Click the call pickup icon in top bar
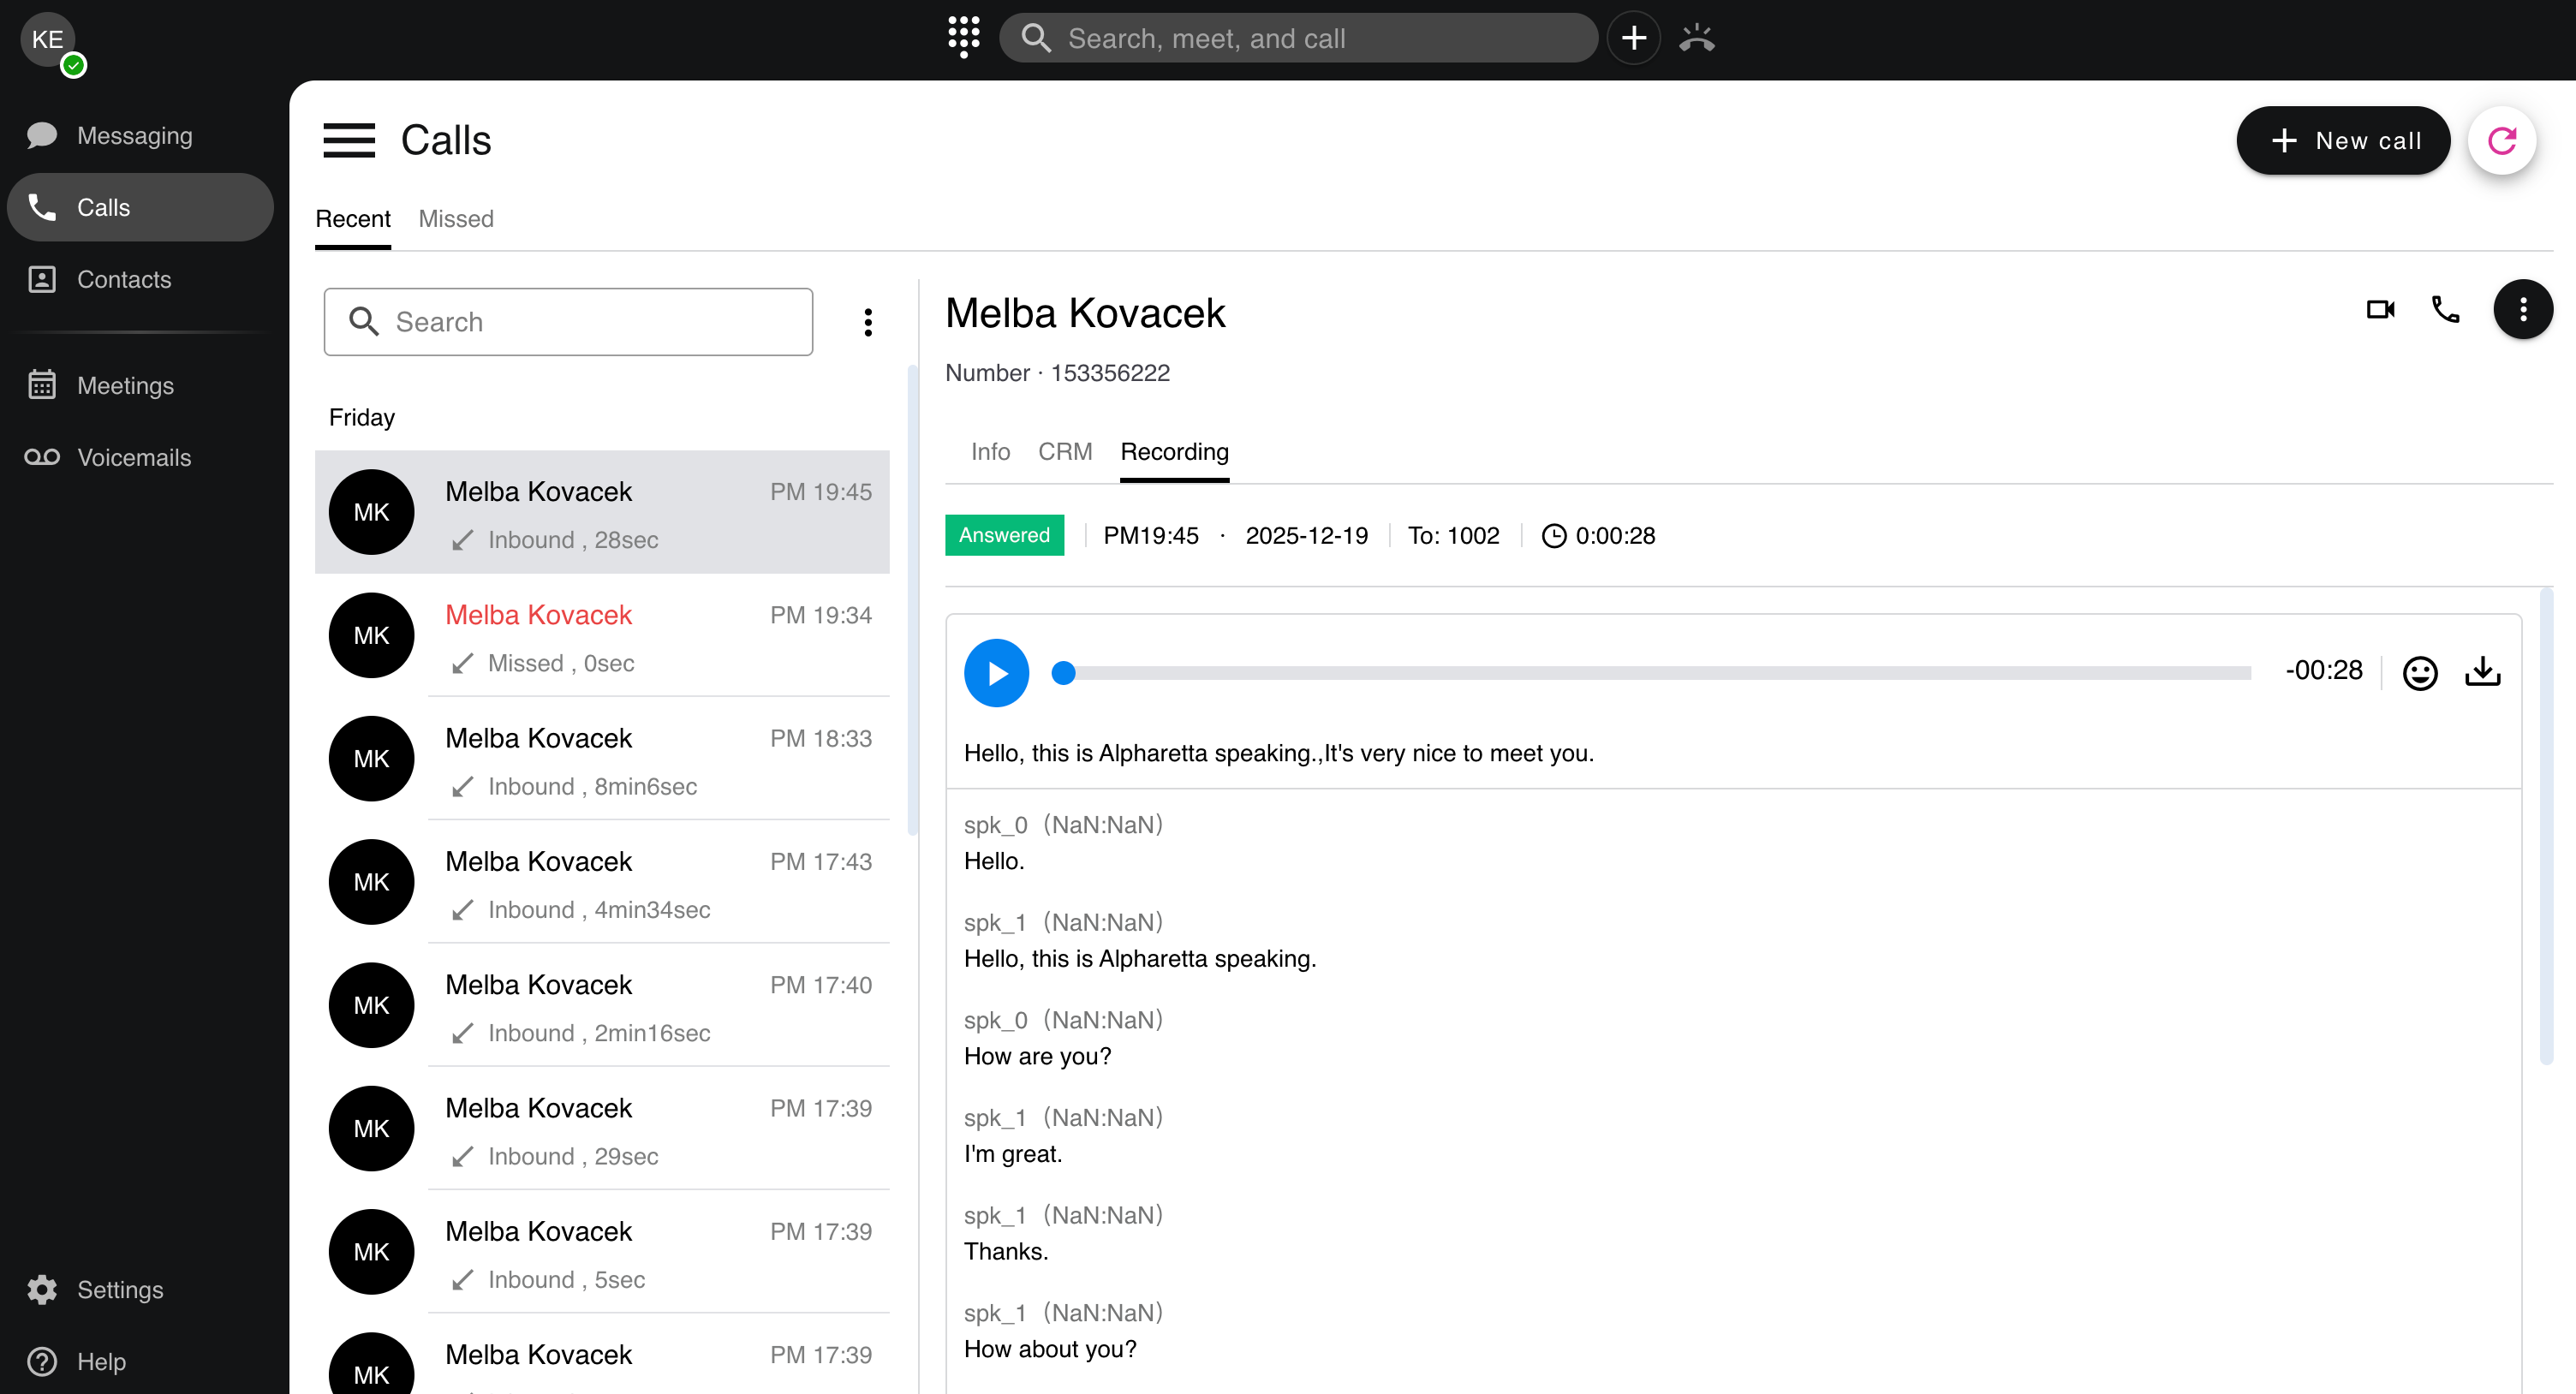Screen dimensions: 2576x1394 1697,38
